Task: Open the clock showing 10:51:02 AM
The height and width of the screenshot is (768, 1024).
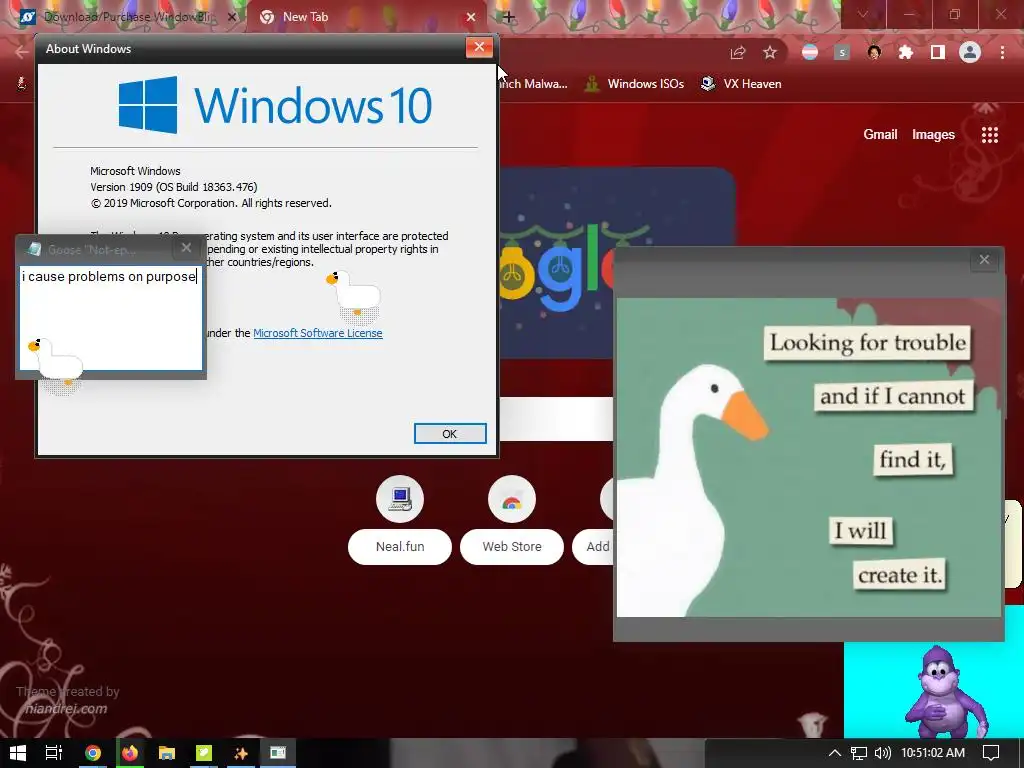Action: pyautogui.click(x=933, y=753)
